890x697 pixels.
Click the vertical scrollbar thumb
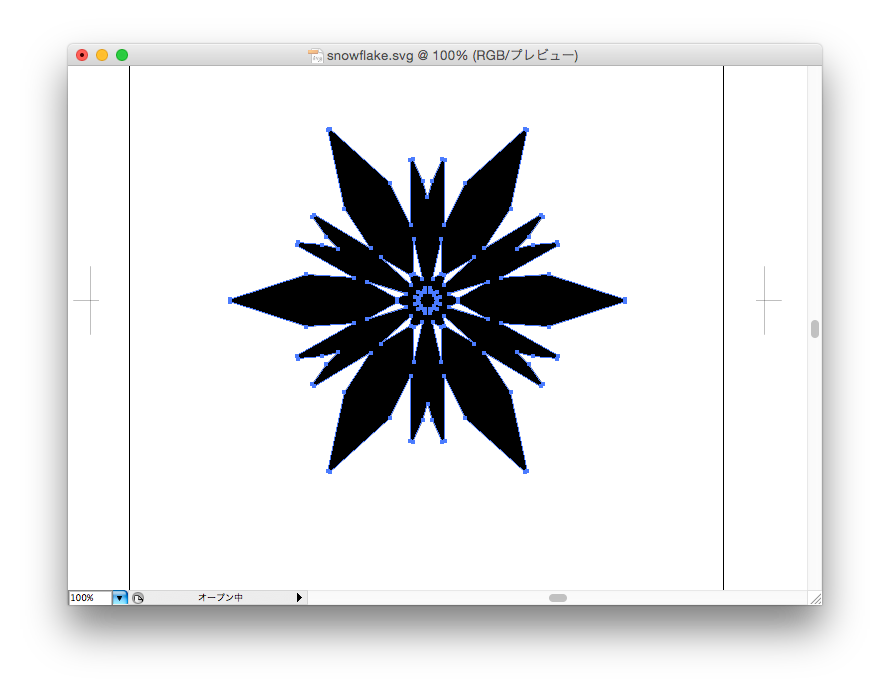pyautogui.click(x=815, y=329)
